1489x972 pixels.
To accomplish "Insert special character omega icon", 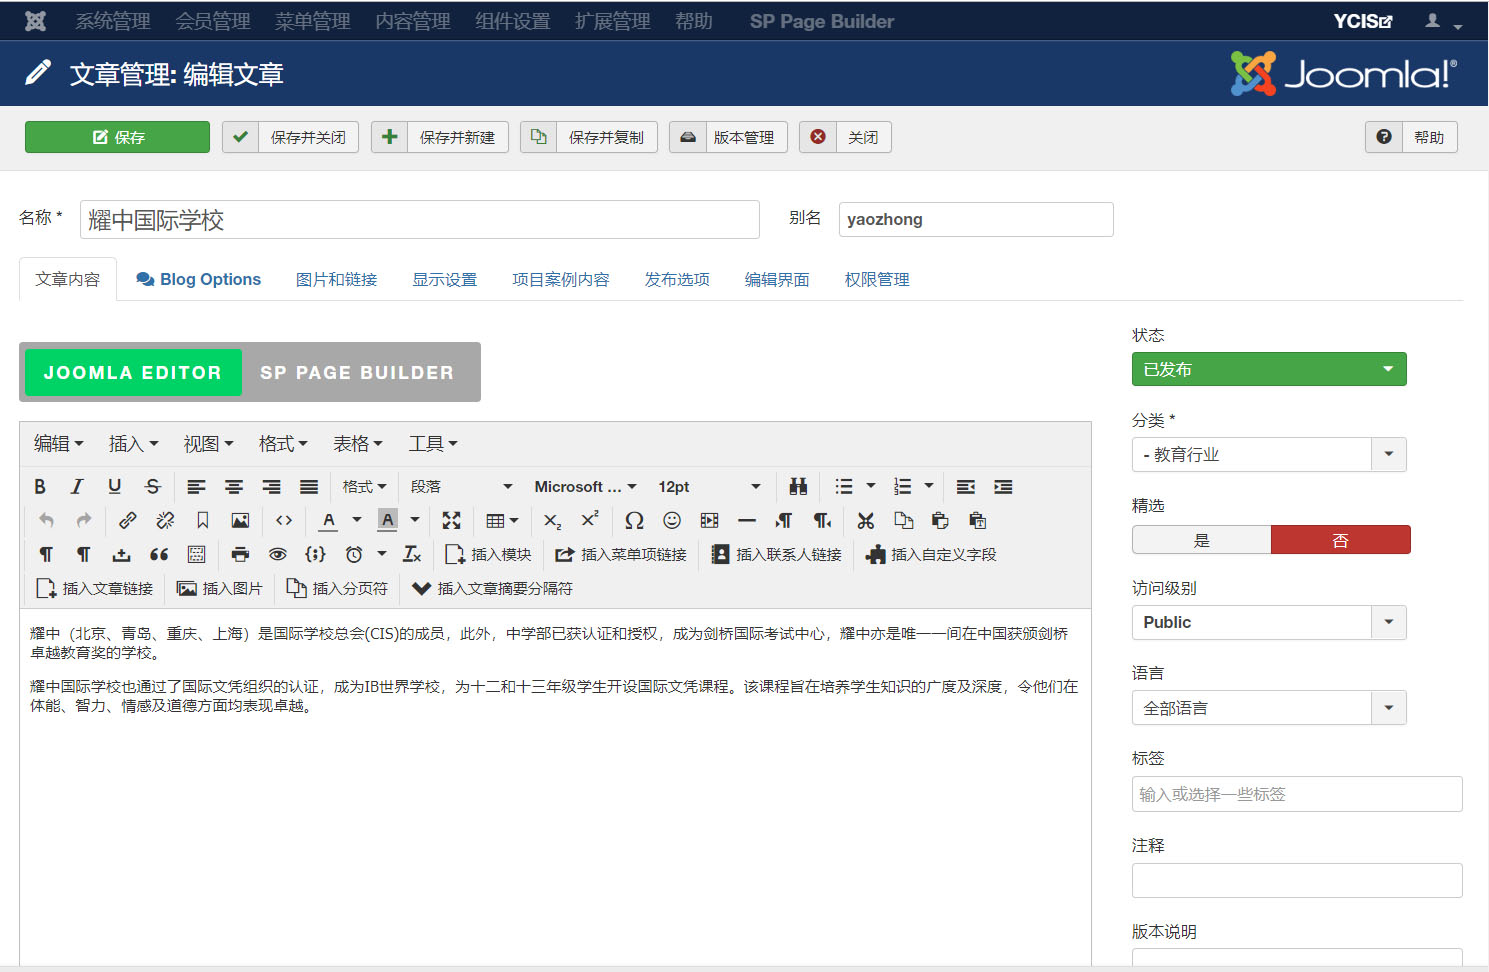I will point(634,521).
